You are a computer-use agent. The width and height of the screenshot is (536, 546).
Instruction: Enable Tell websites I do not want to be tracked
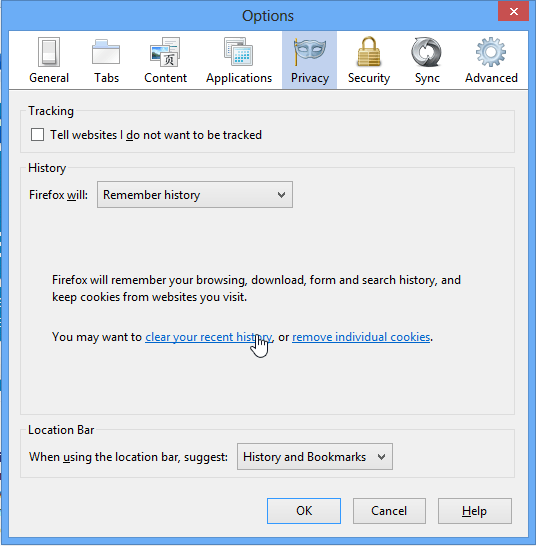[x=37, y=135]
